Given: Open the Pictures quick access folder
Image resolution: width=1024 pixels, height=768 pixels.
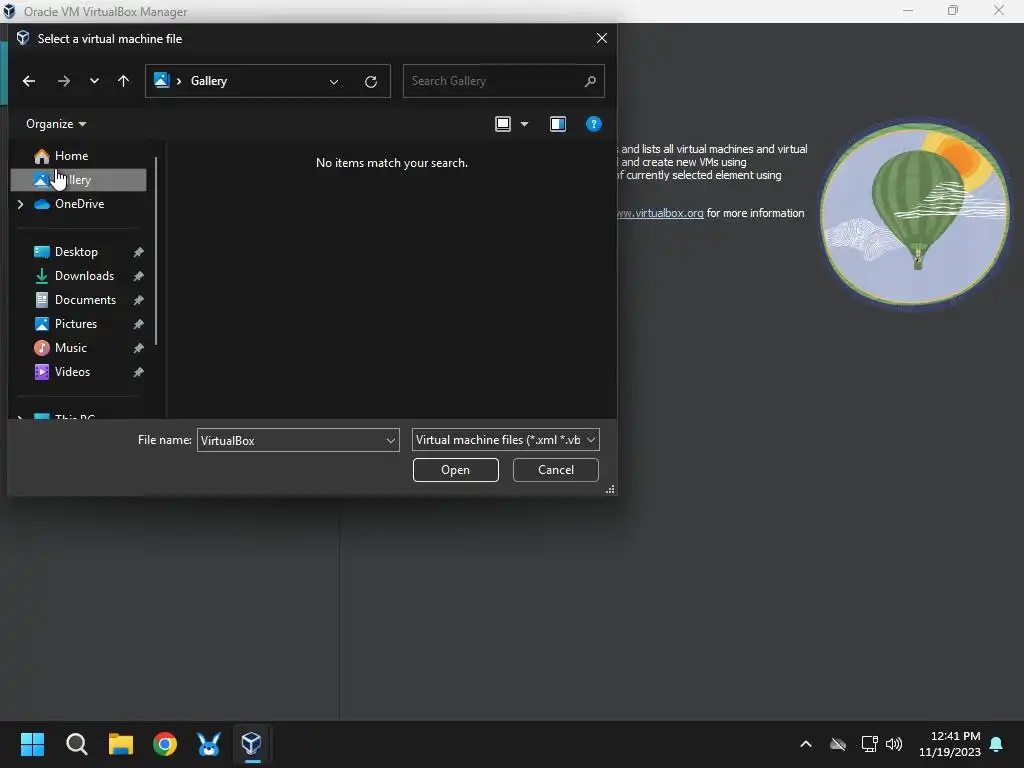Looking at the screenshot, I should click(x=75, y=325).
